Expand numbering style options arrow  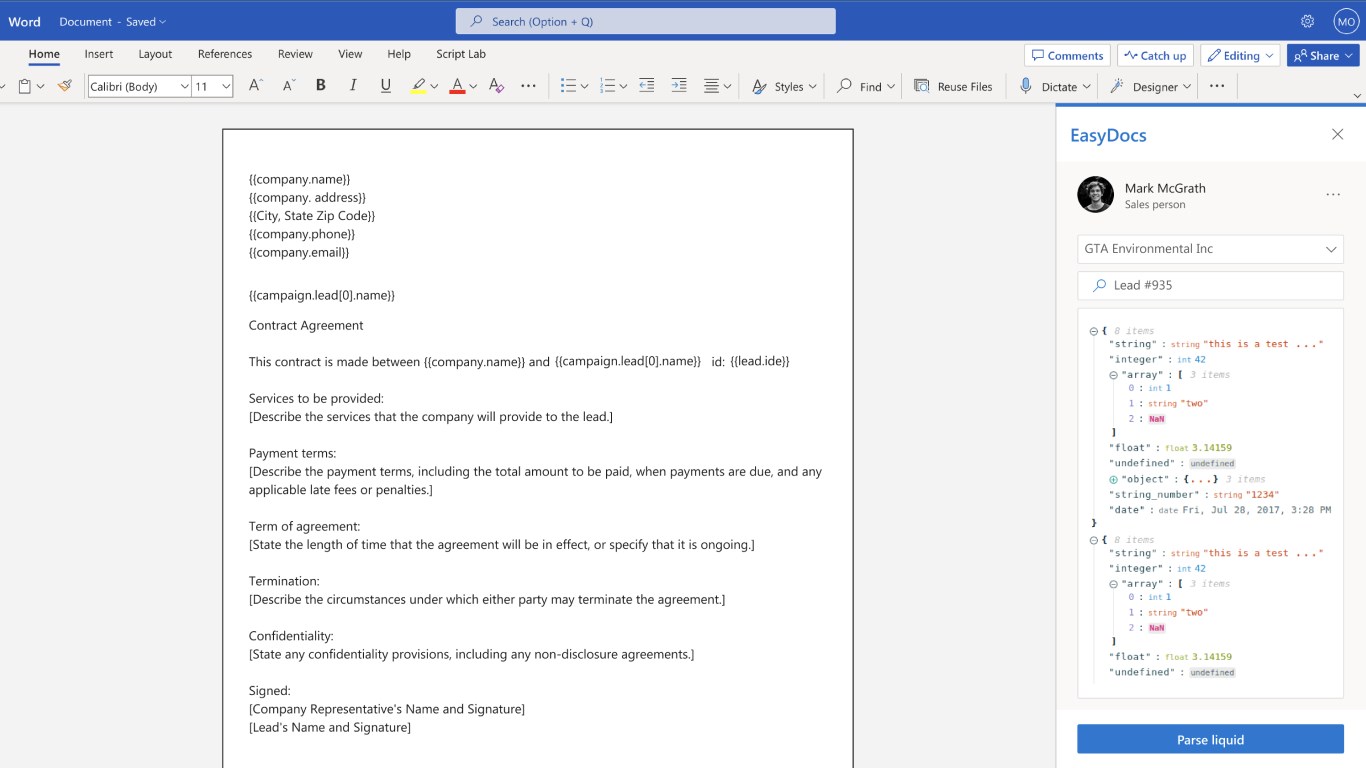pos(623,87)
